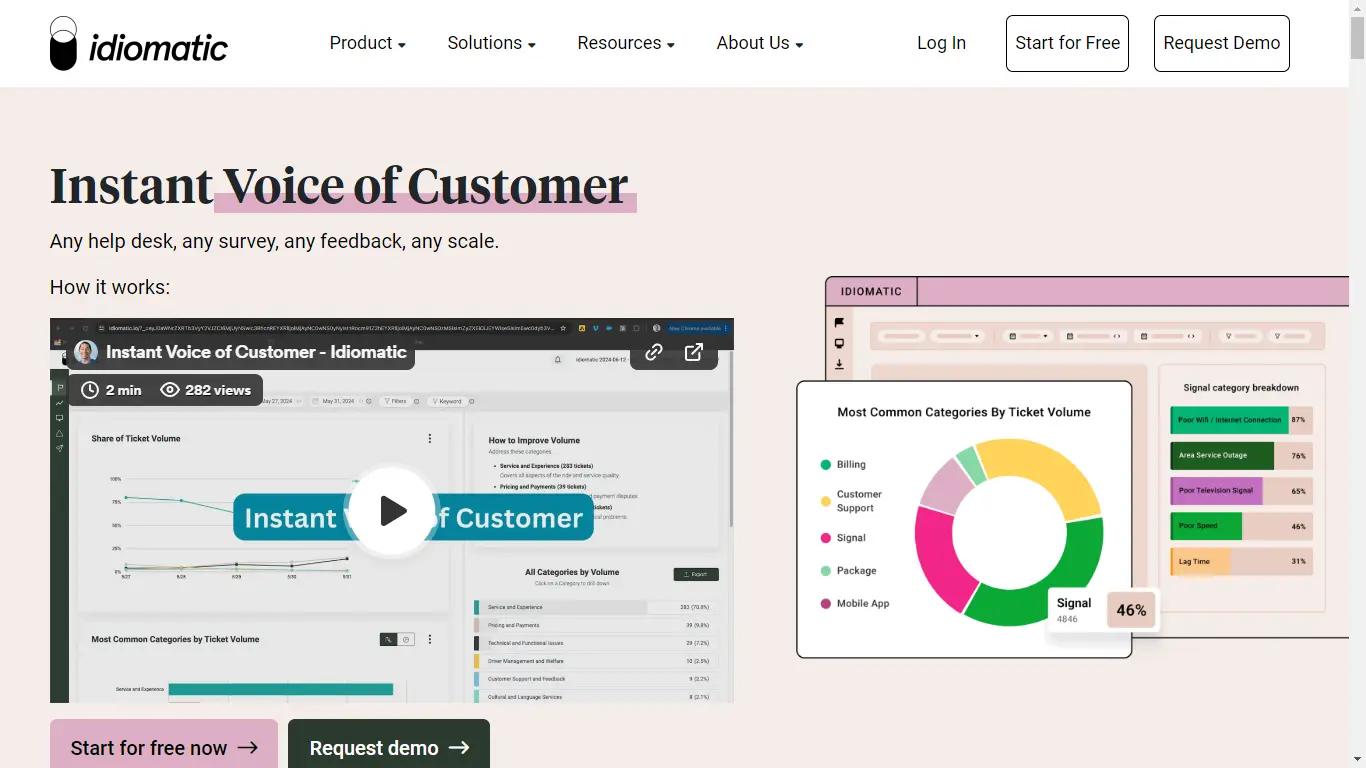
Task: Expand the Solutions menu
Action: coord(492,43)
